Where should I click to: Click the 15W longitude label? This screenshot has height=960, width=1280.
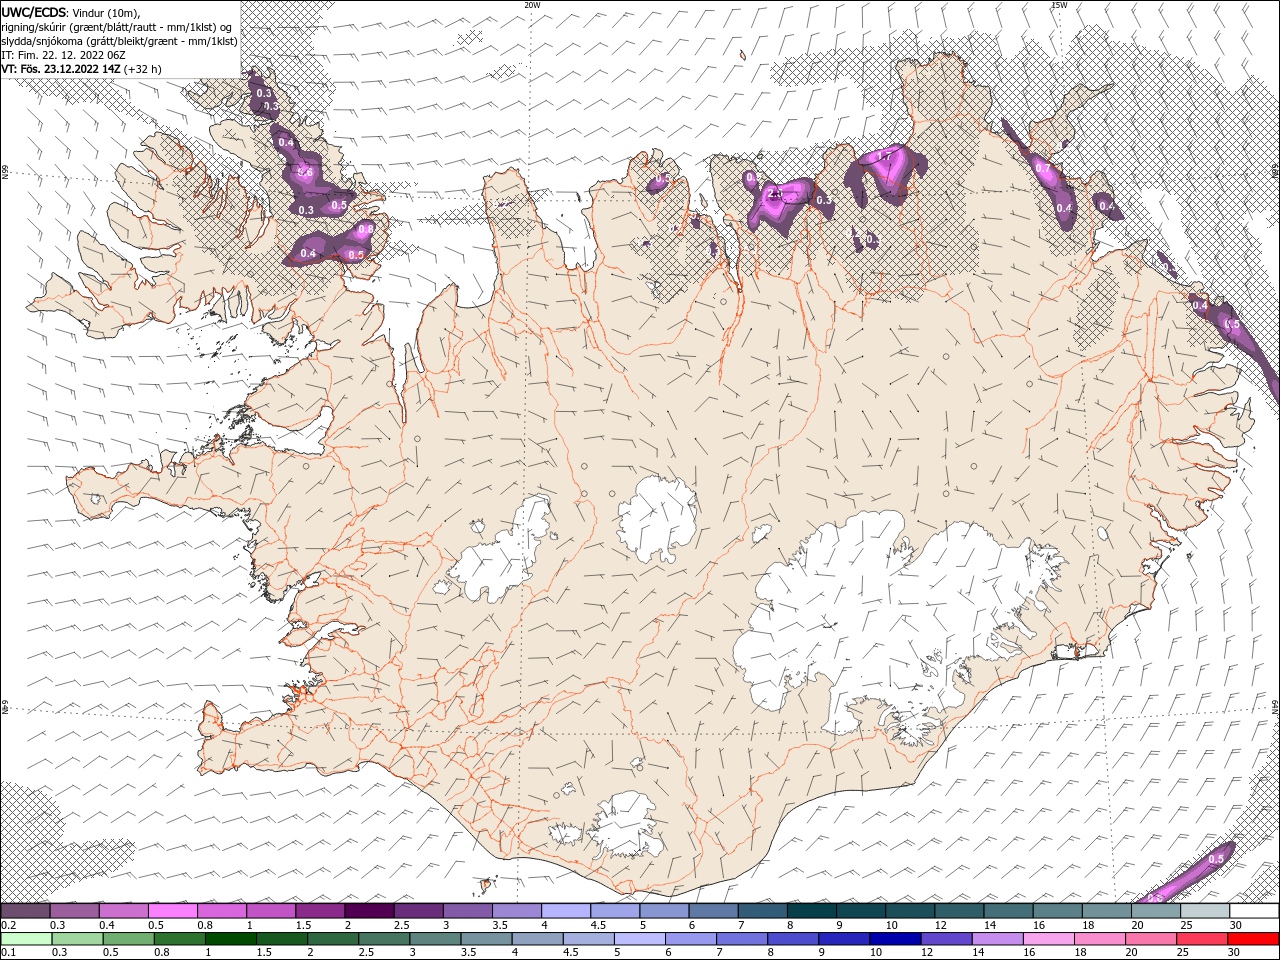(x=1059, y=5)
